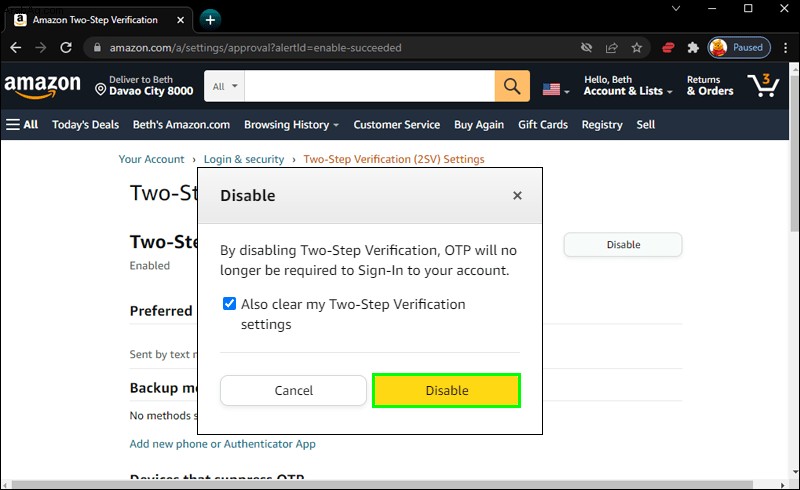This screenshot has height=490, width=800.
Task: Click the Amazon Two-Step Verification tab title
Action: point(95,20)
